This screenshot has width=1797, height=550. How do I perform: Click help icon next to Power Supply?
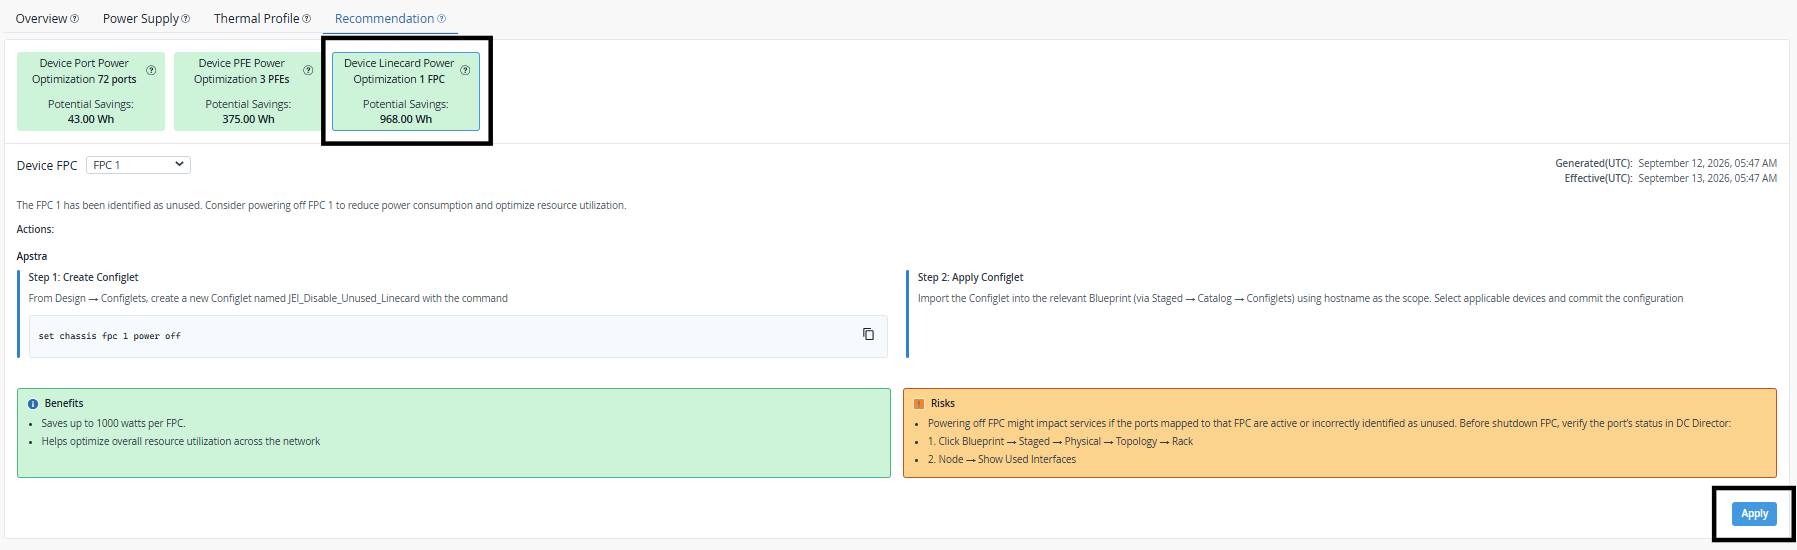pos(185,19)
